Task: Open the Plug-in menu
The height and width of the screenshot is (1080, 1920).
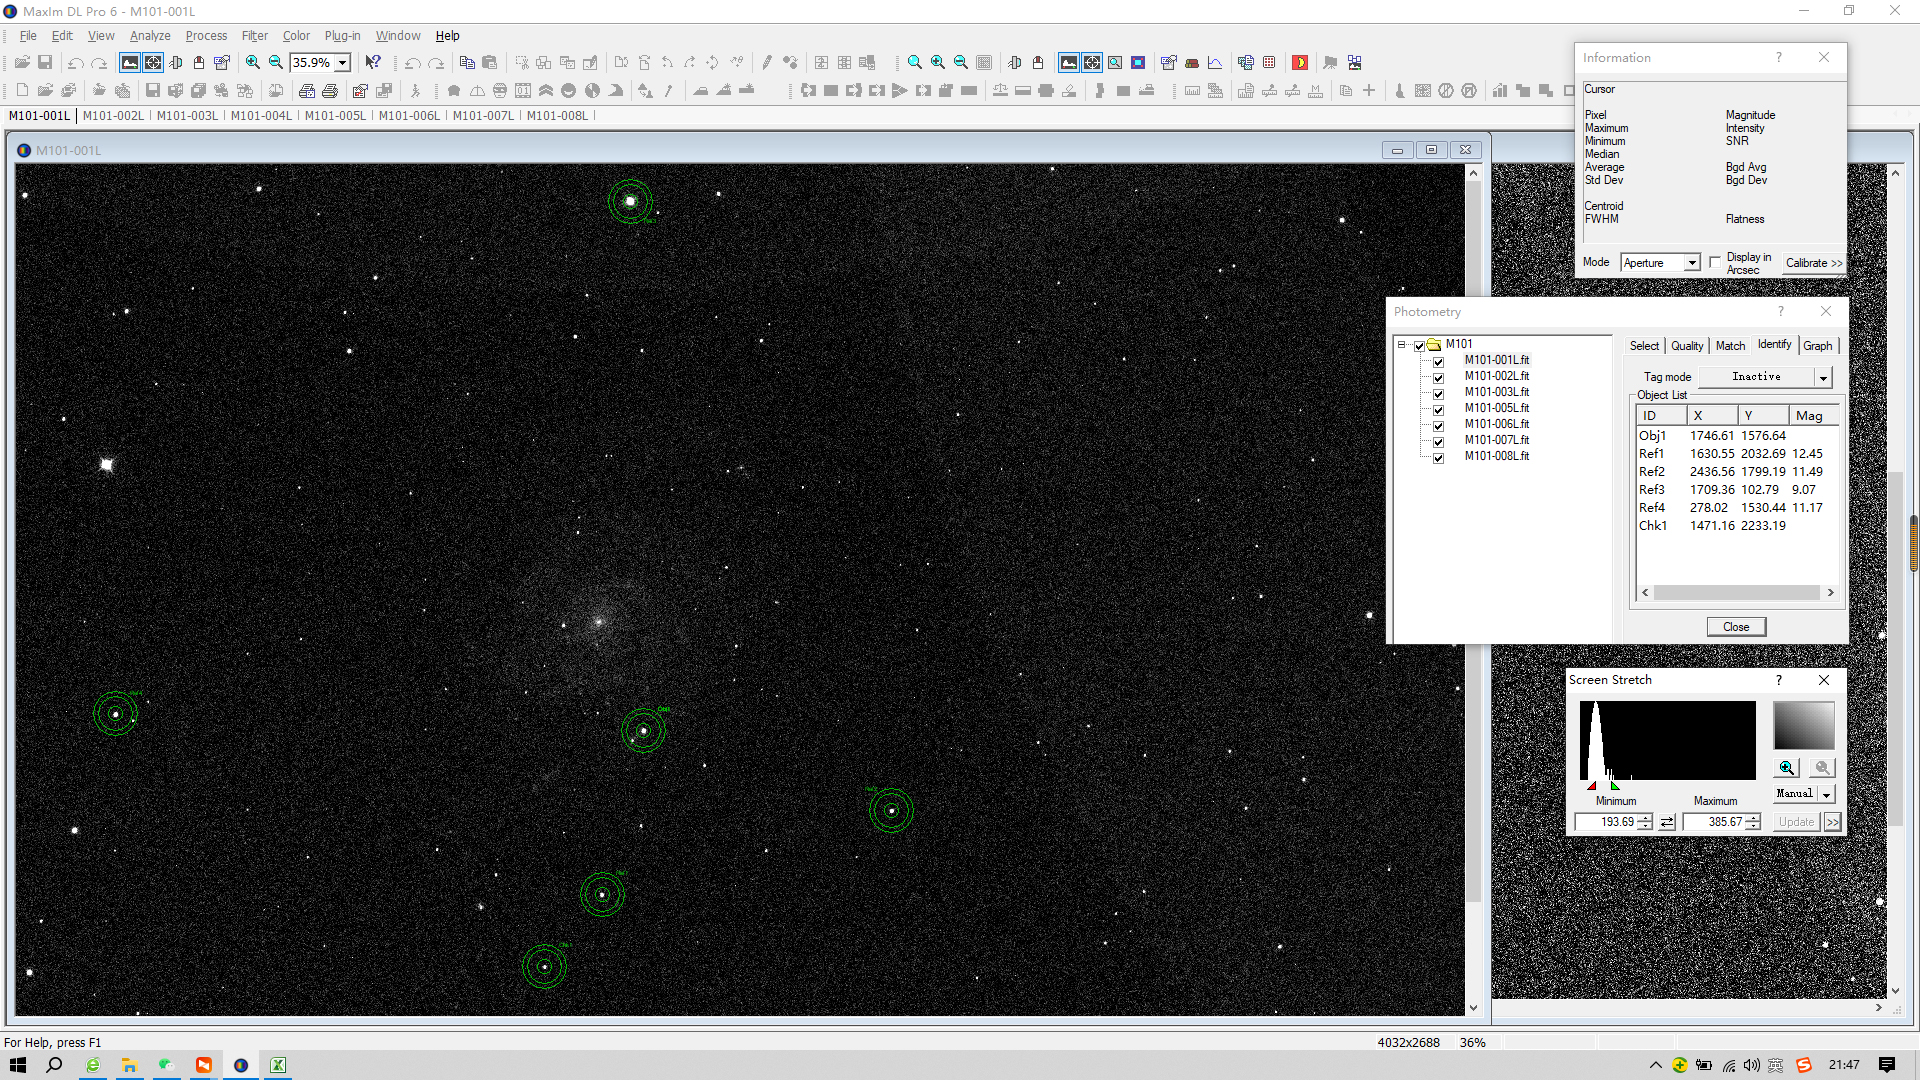Action: [342, 36]
